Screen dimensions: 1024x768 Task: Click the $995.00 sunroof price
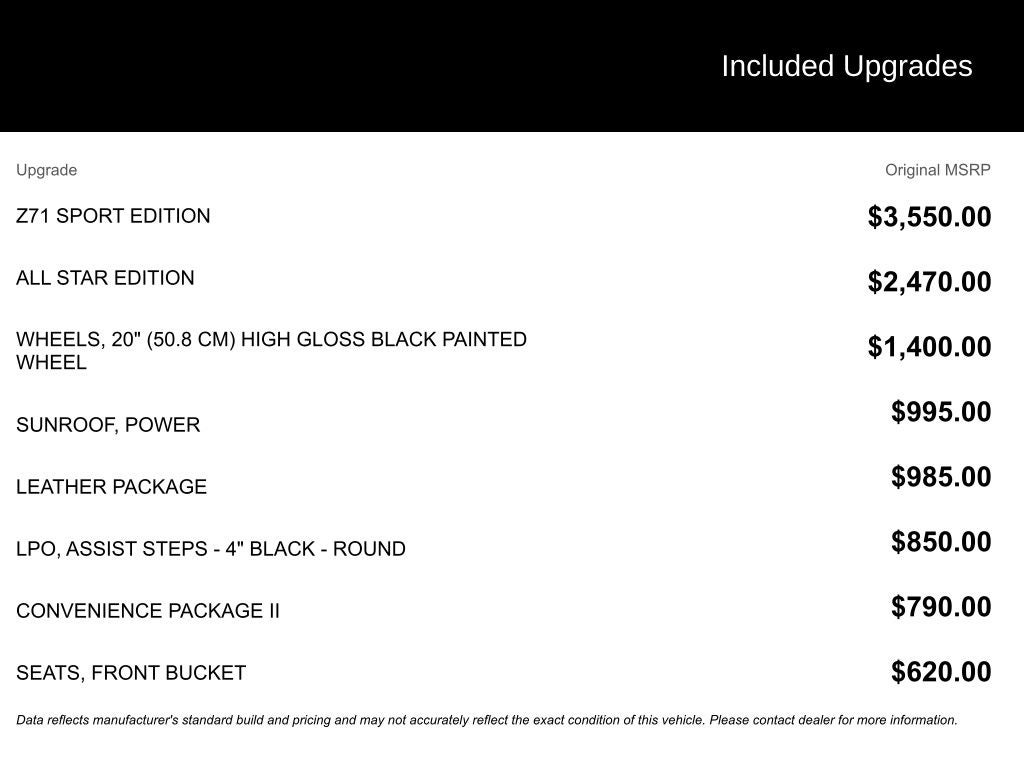point(941,412)
